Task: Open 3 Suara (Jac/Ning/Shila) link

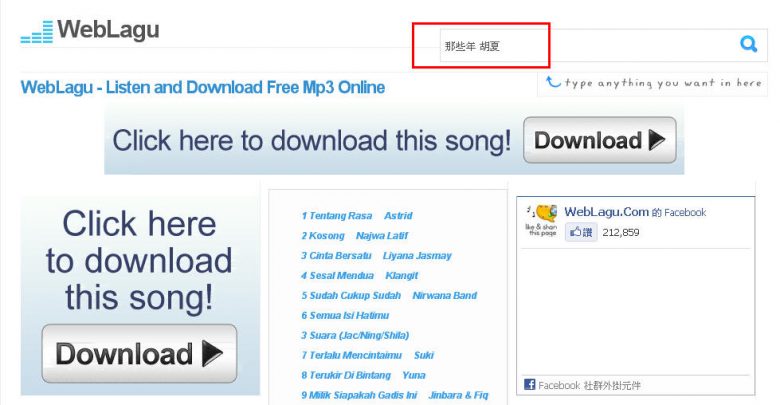Action: tap(355, 335)
